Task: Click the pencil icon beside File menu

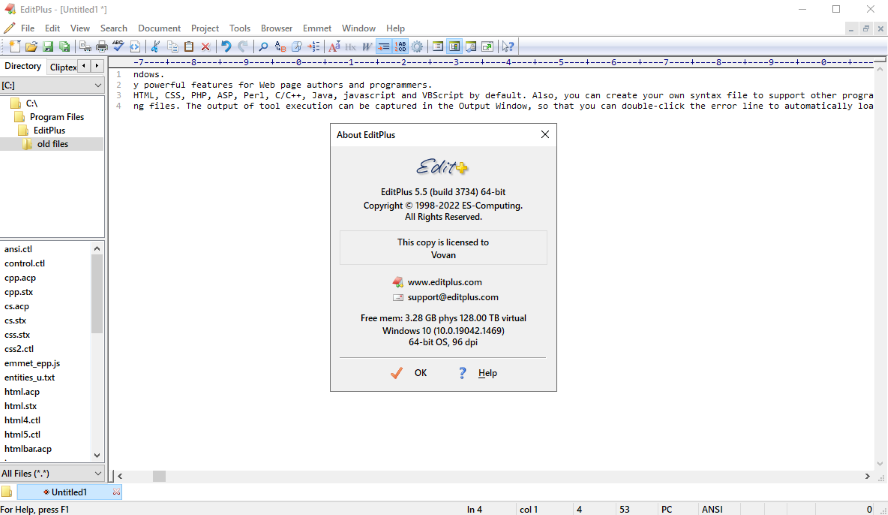Action: [9, 28]
